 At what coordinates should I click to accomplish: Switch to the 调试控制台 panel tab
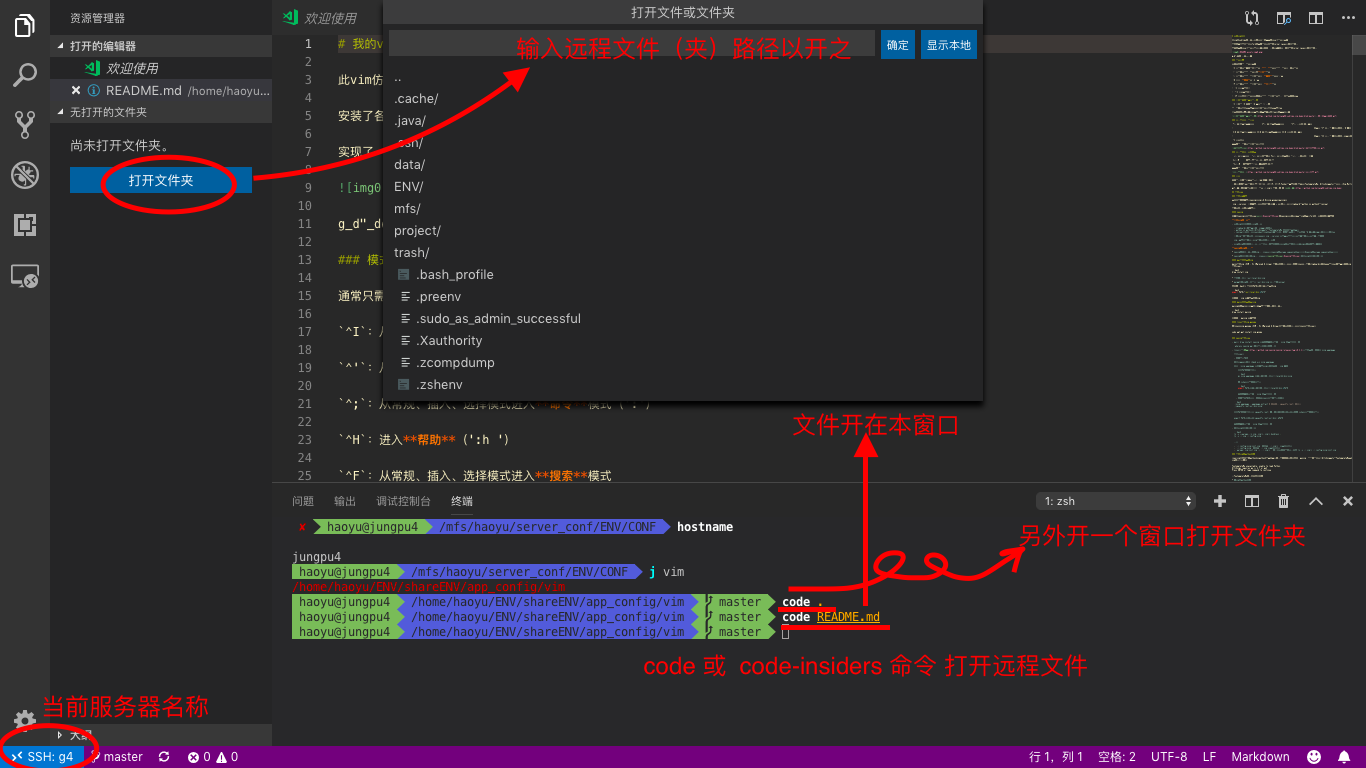point(403,501)
